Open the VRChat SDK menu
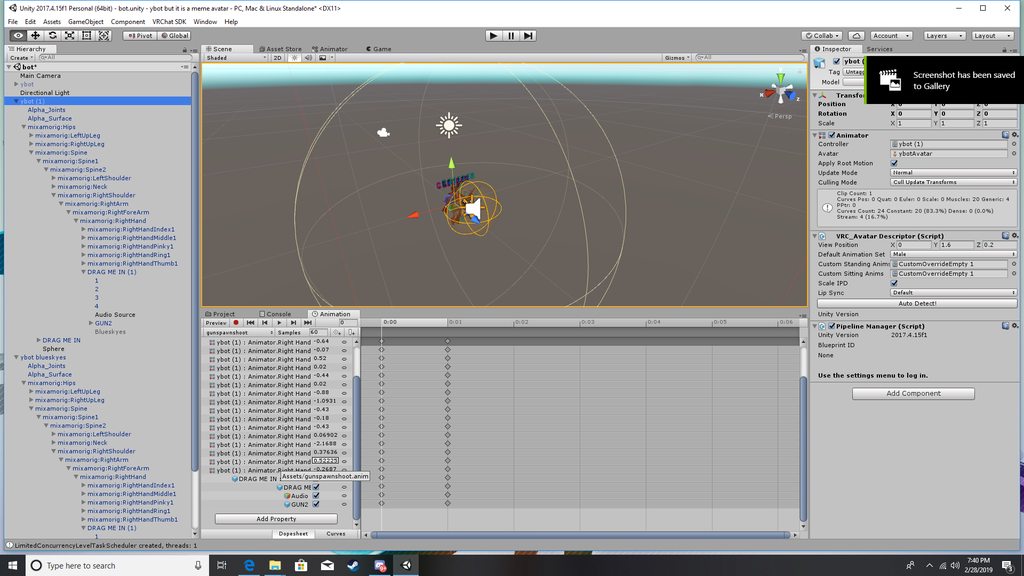This screenshot has width=1024, height=576. click(x=169, y=22)
